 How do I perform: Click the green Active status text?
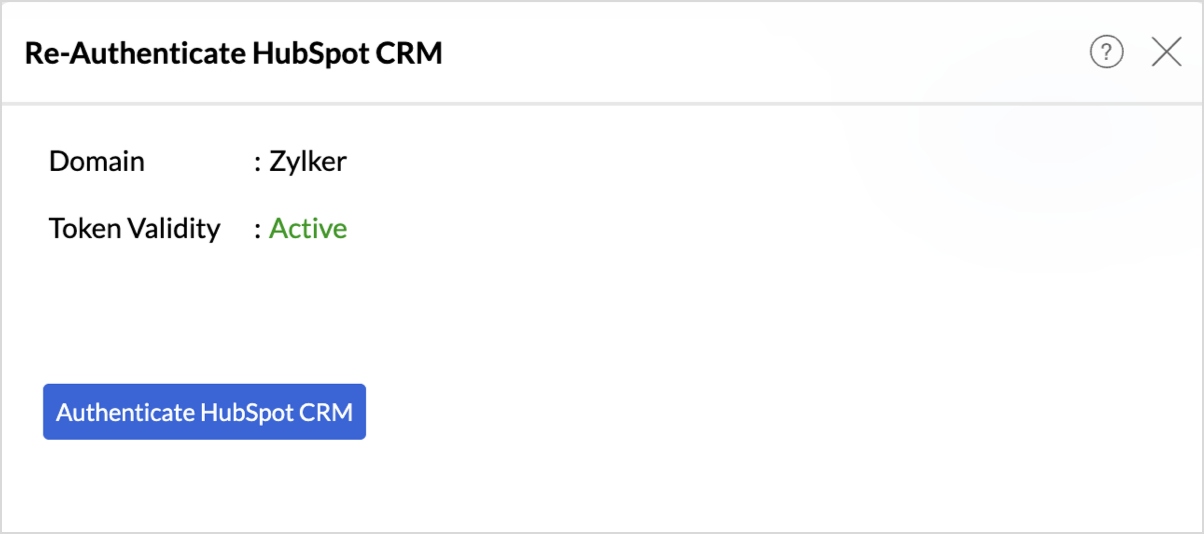[x=308, y=229]
